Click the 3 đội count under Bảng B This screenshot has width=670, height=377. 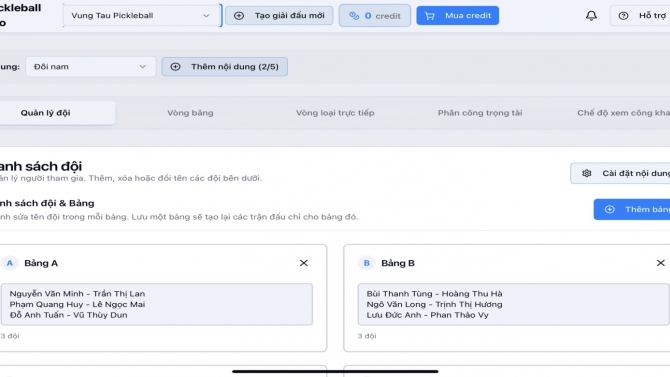click(x=367, y=336)
